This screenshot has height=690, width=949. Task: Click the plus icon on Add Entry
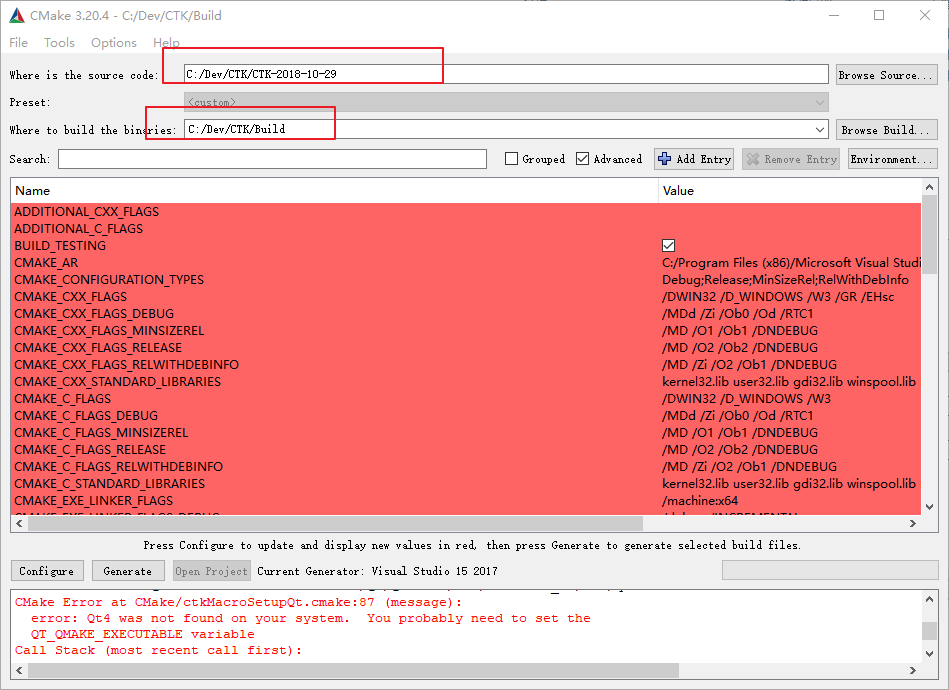pyautogui.click(x=665, y=159)
